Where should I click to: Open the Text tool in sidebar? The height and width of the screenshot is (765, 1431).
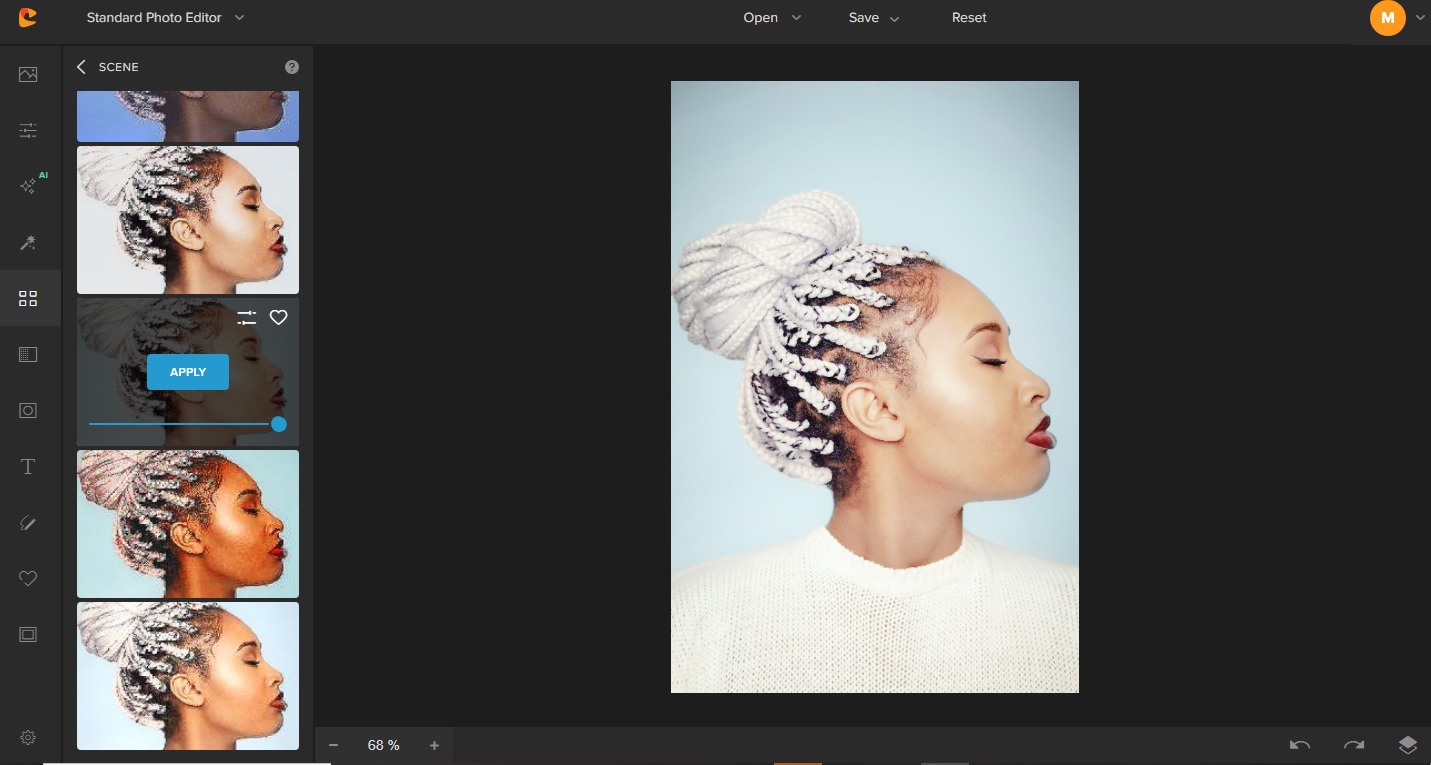coord(28,467)
